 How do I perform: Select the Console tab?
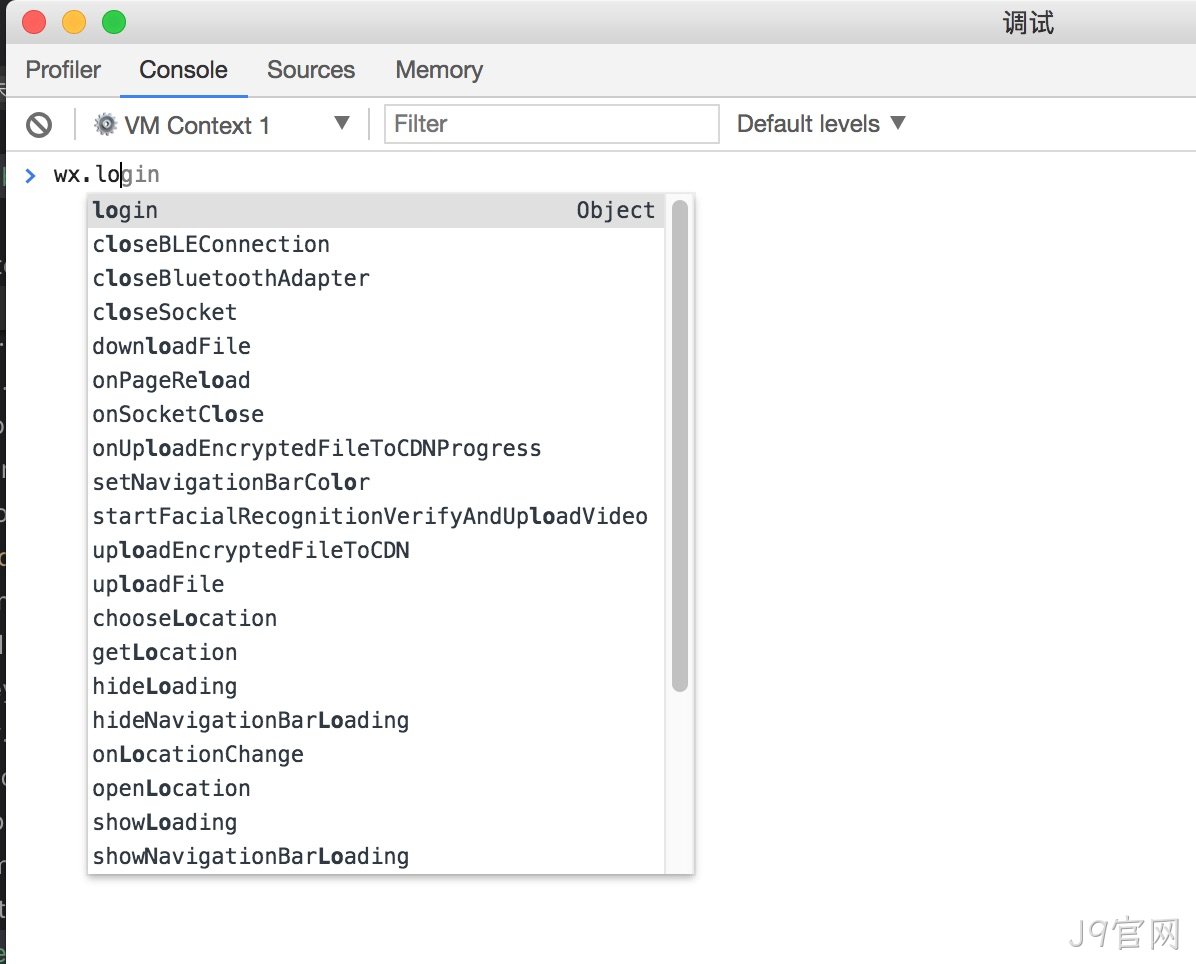pyautogui.click(x=183, y=69)
